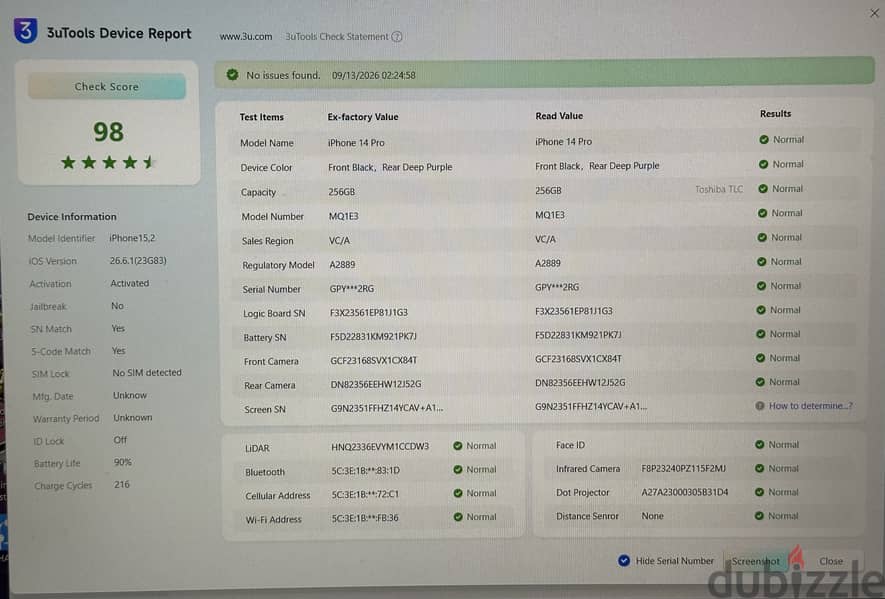Click the Sales Region Normal check icon
The height and width of the screenshot is (599, 885).
coord(762,237)
